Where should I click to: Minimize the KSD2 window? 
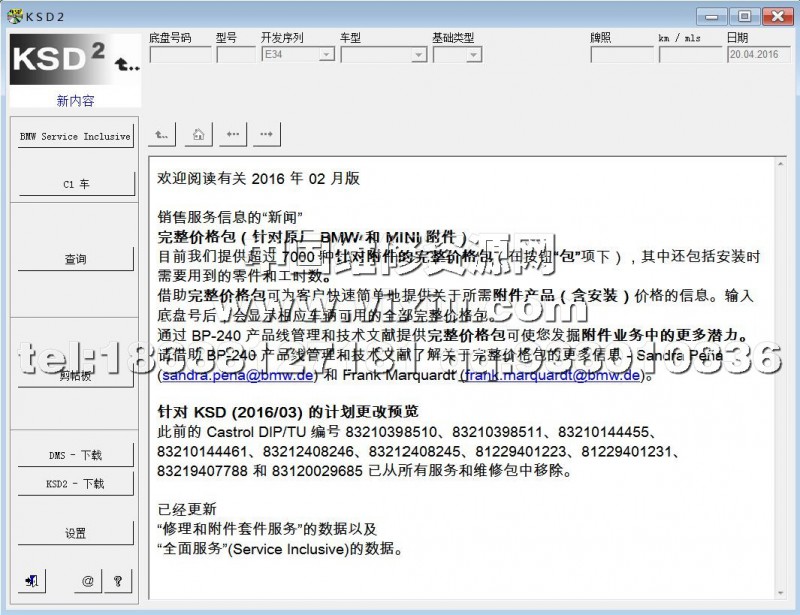[711, 16]
